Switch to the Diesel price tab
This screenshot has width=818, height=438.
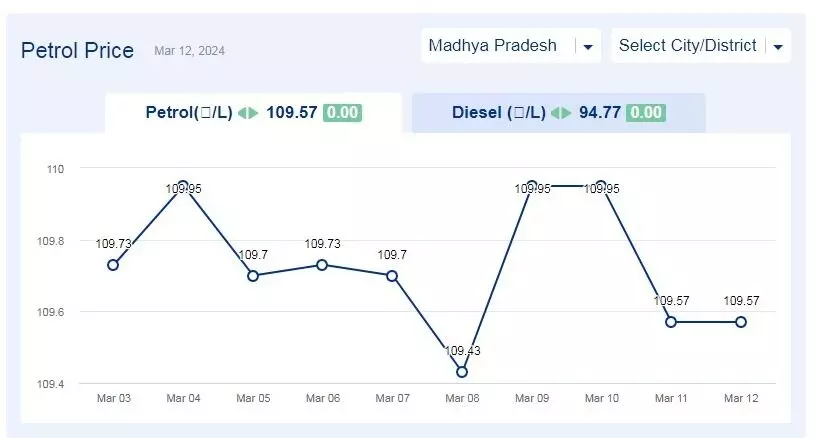(559, 113)
